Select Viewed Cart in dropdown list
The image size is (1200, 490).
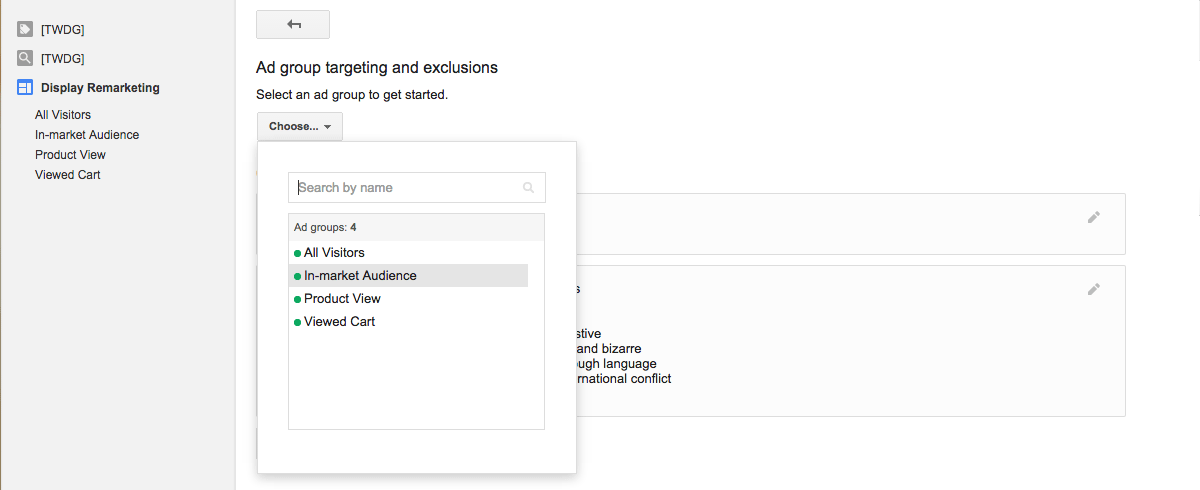click(x=408, y=322)
